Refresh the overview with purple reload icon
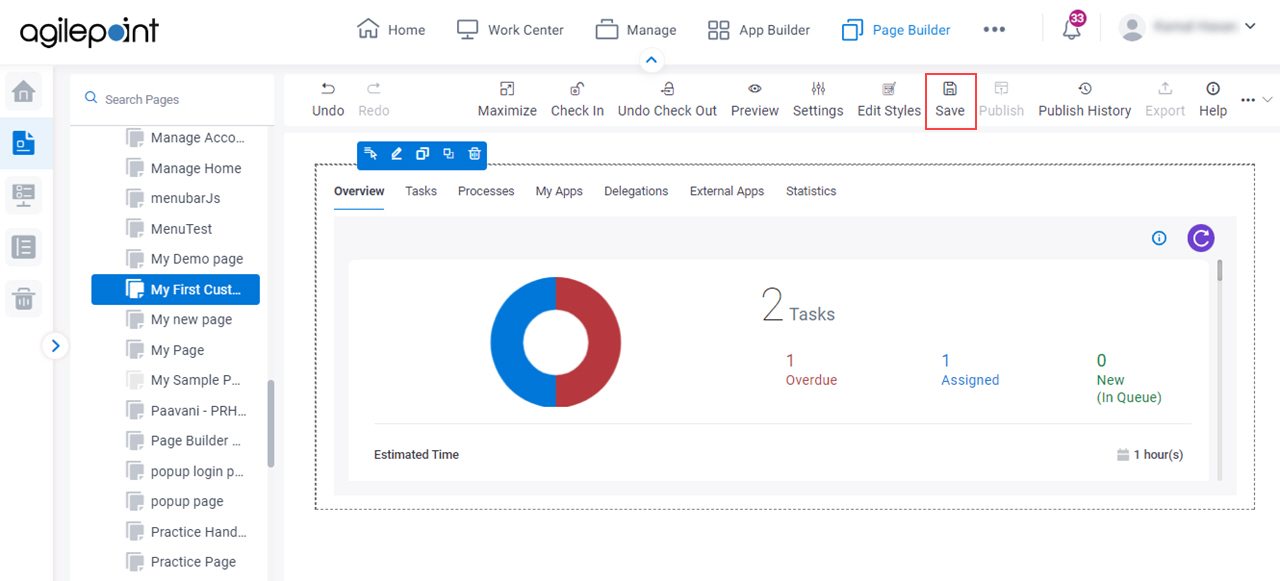Screen dimensions: 1280x581 click(1201, 238)
